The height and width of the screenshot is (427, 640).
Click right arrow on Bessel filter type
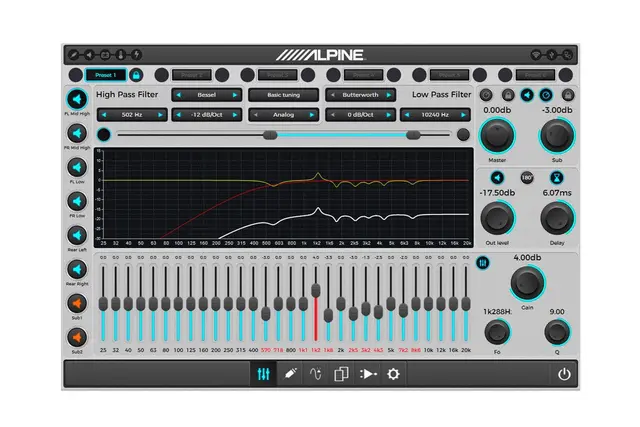[235, 95]
